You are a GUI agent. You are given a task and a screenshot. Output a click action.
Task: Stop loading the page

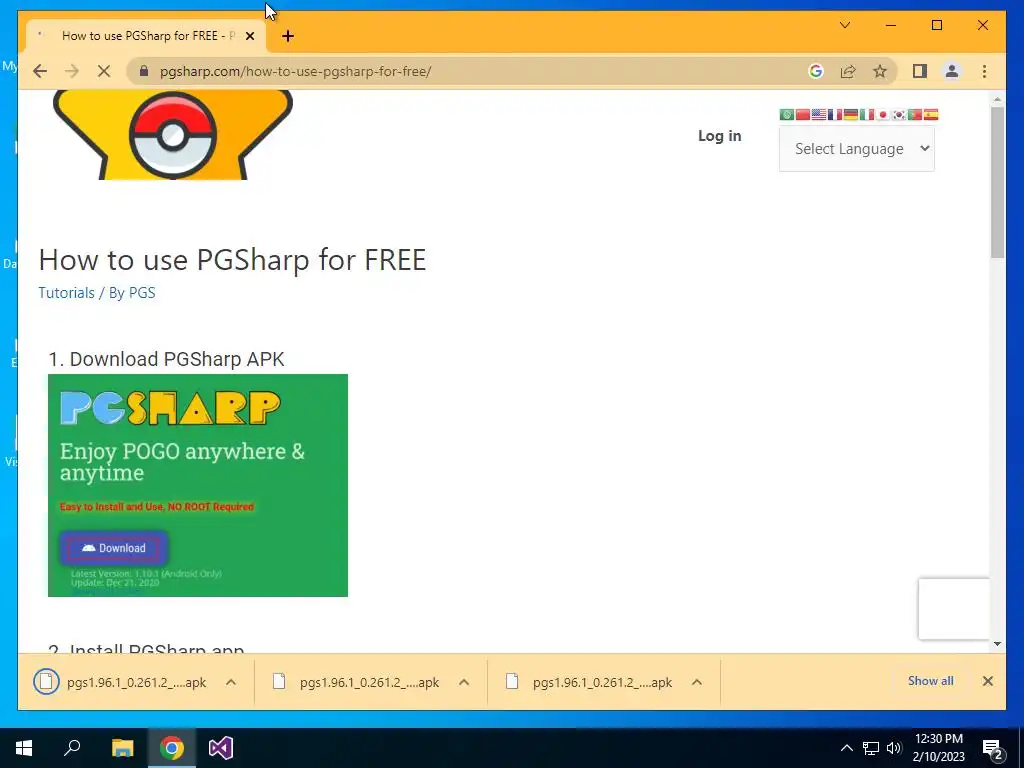click(x=104, y=71)
